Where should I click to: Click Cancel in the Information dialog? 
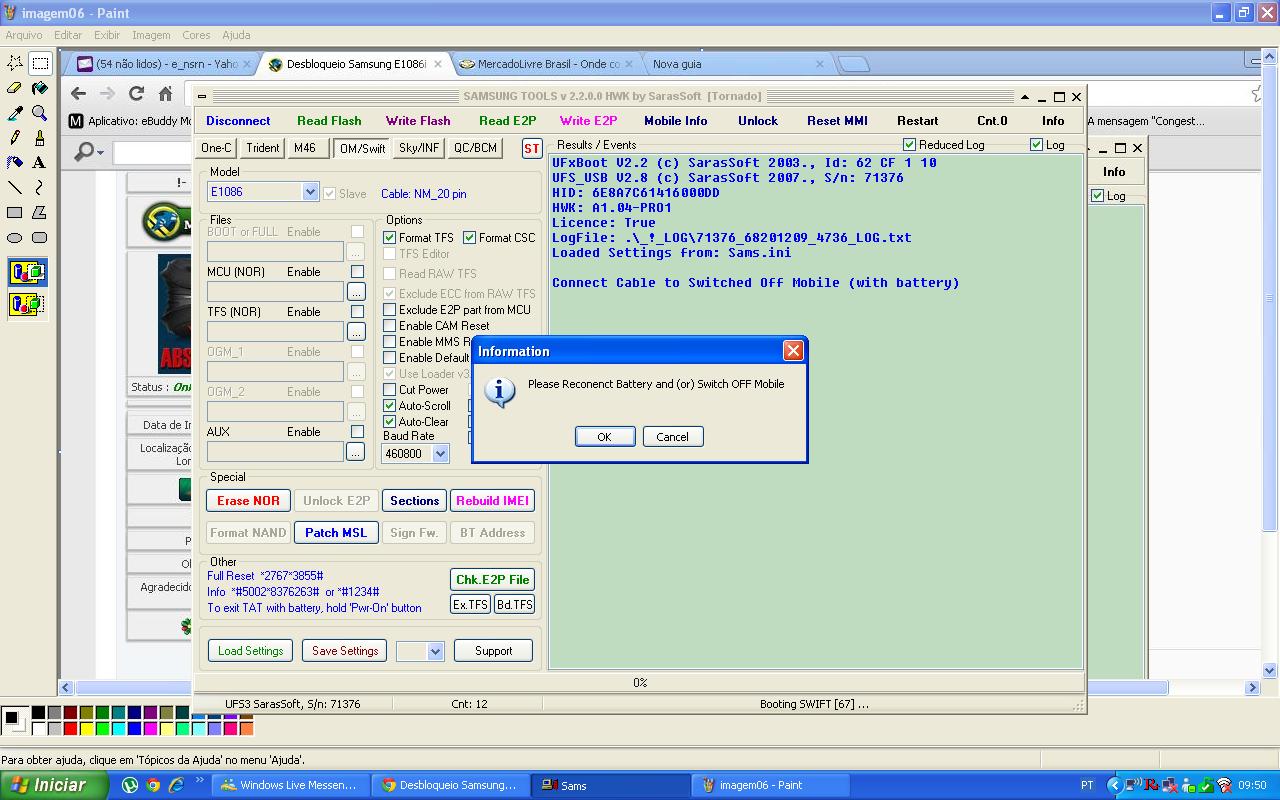click(x=672, y=437)
